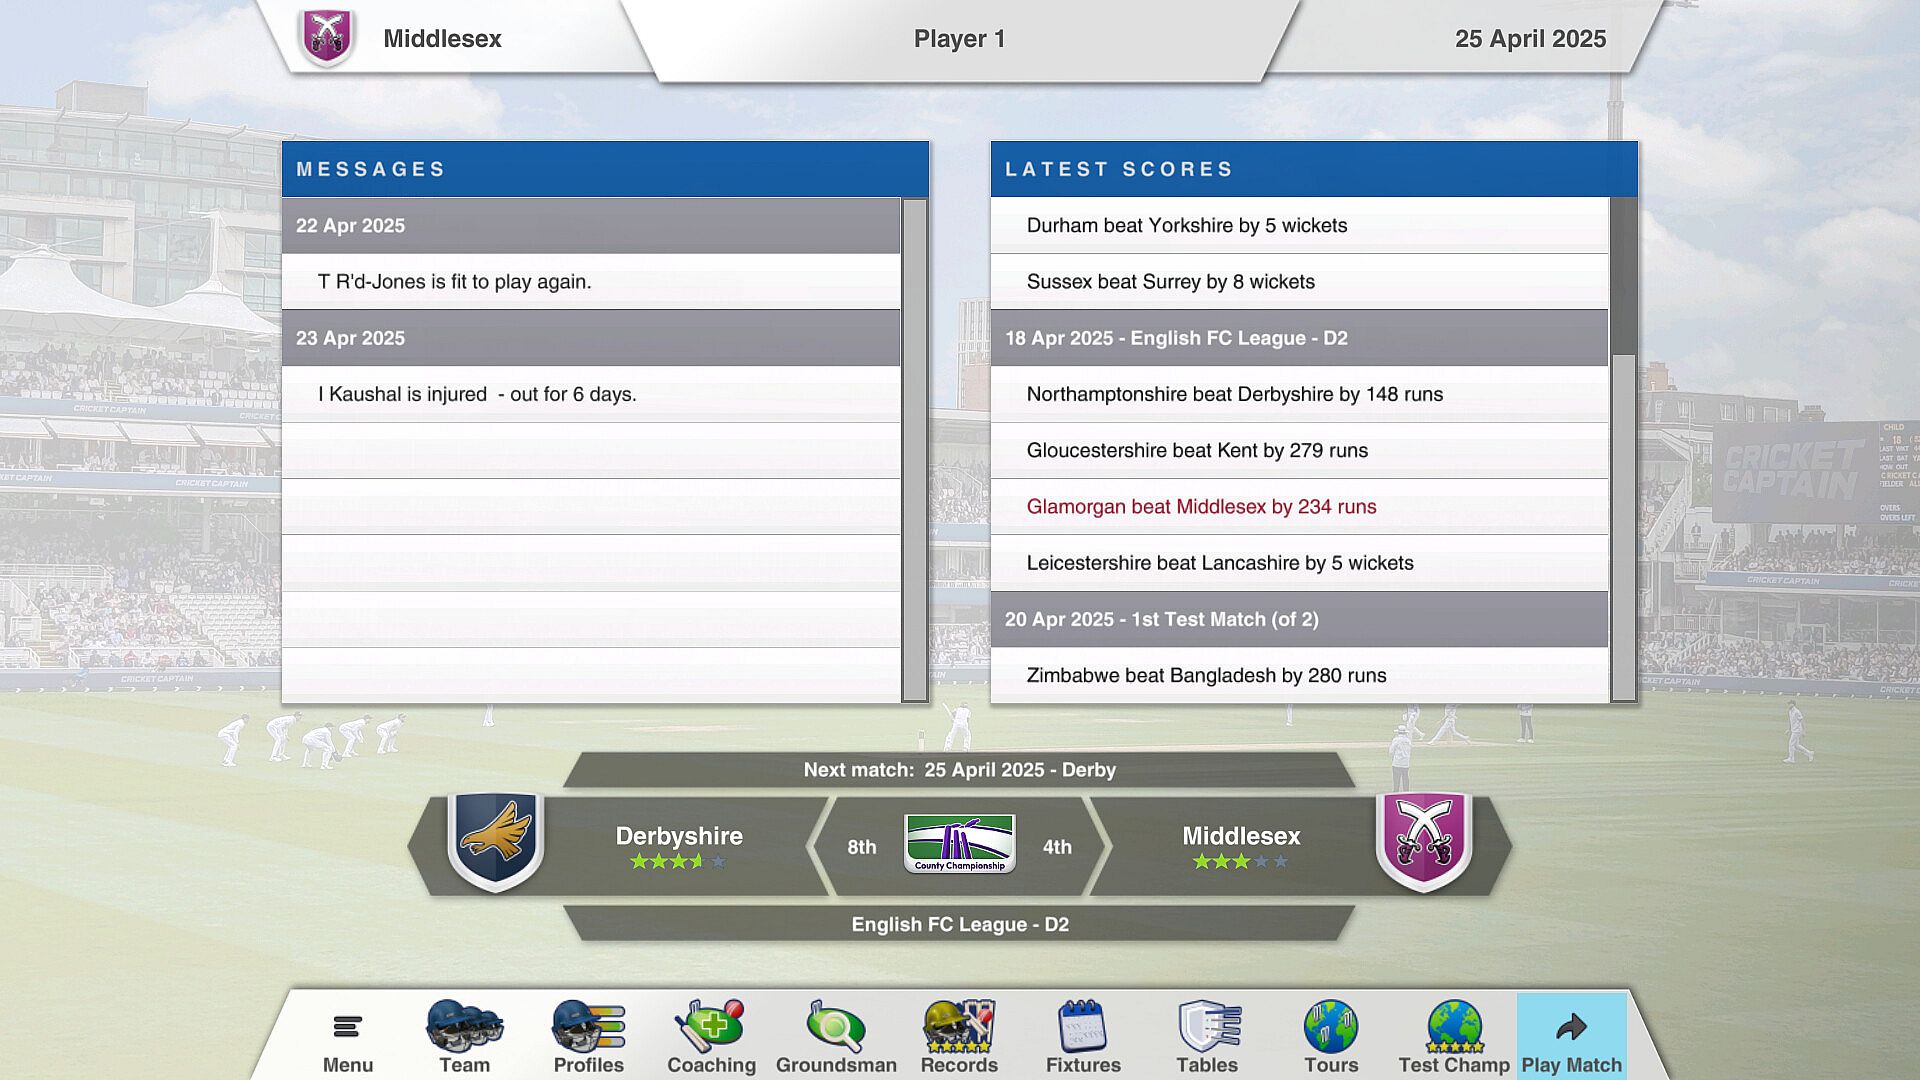Image resolution: width=1920 pixels, height=1080 pixels.
Task: Open the Records helmet icon
Action: pyautogui.click(x=959, y=1027)
